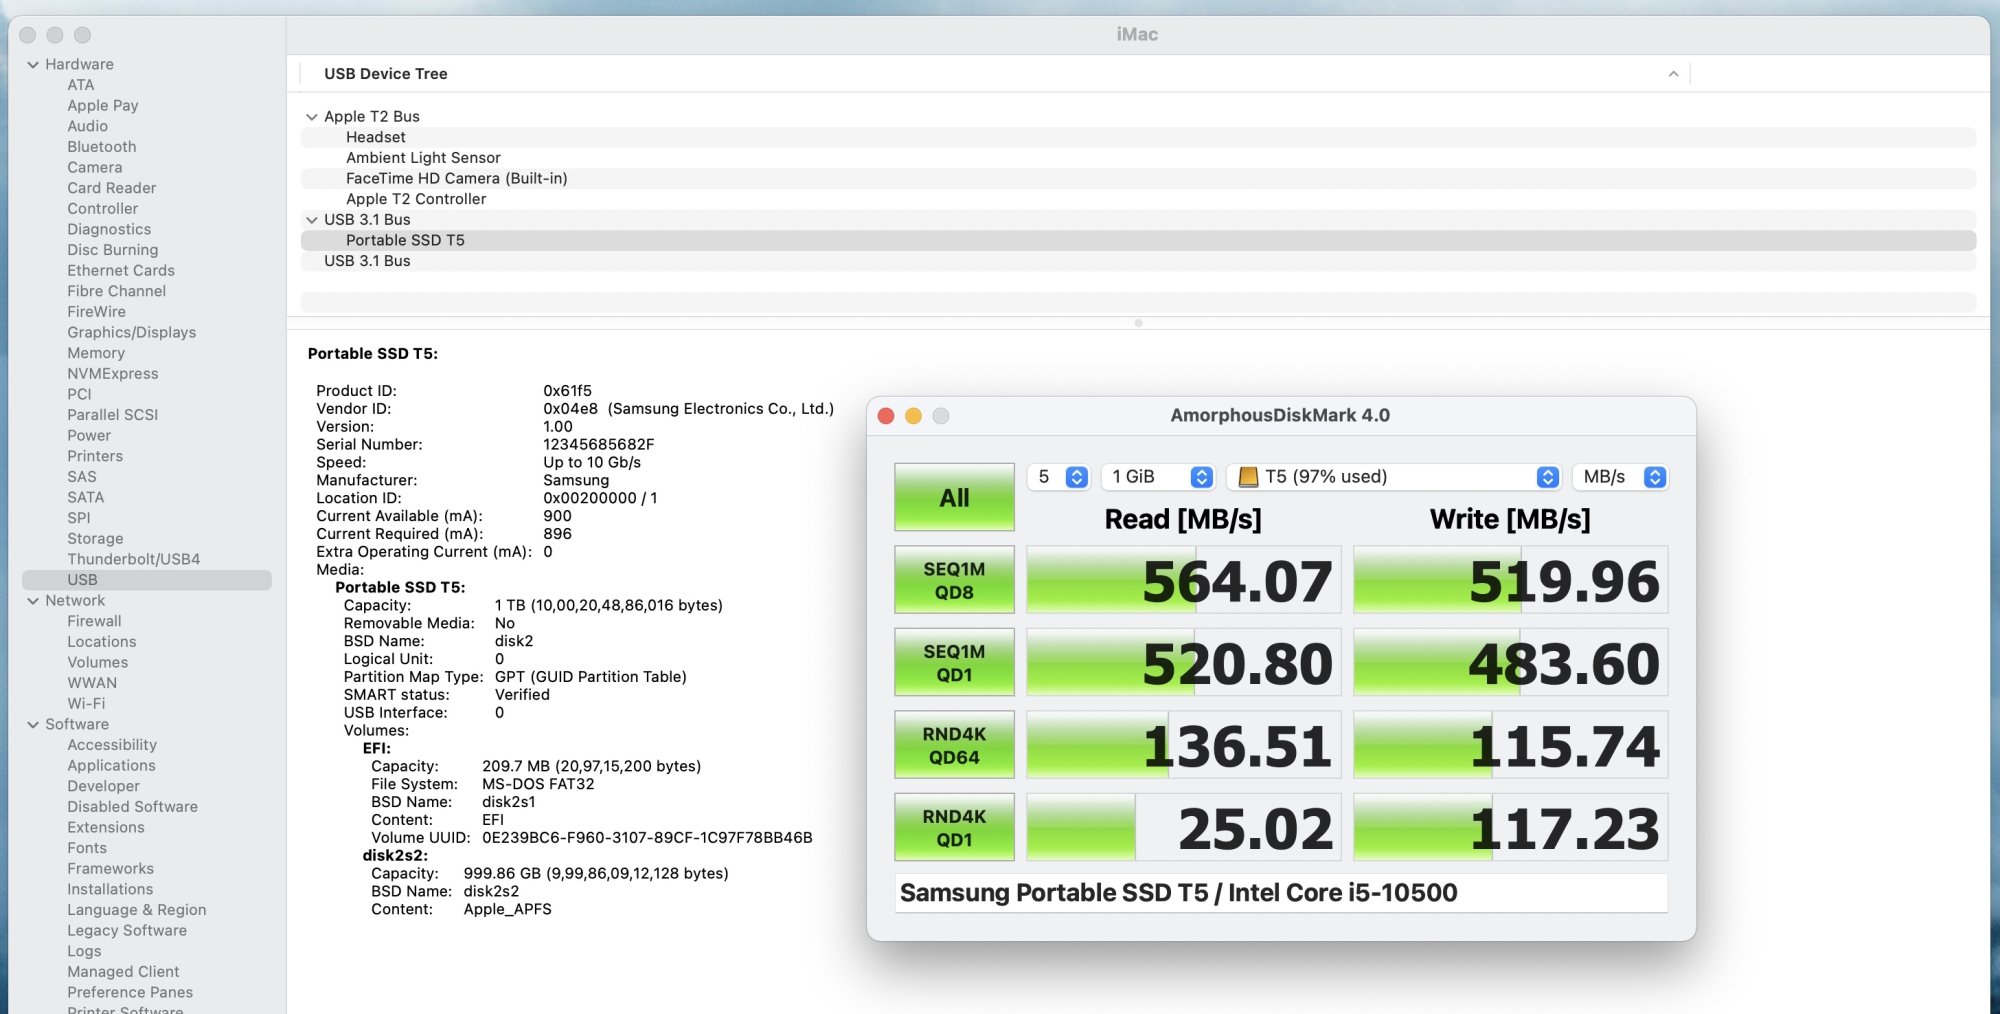
Task: Select Fonts under Software
Action: [x=87, y=848]
